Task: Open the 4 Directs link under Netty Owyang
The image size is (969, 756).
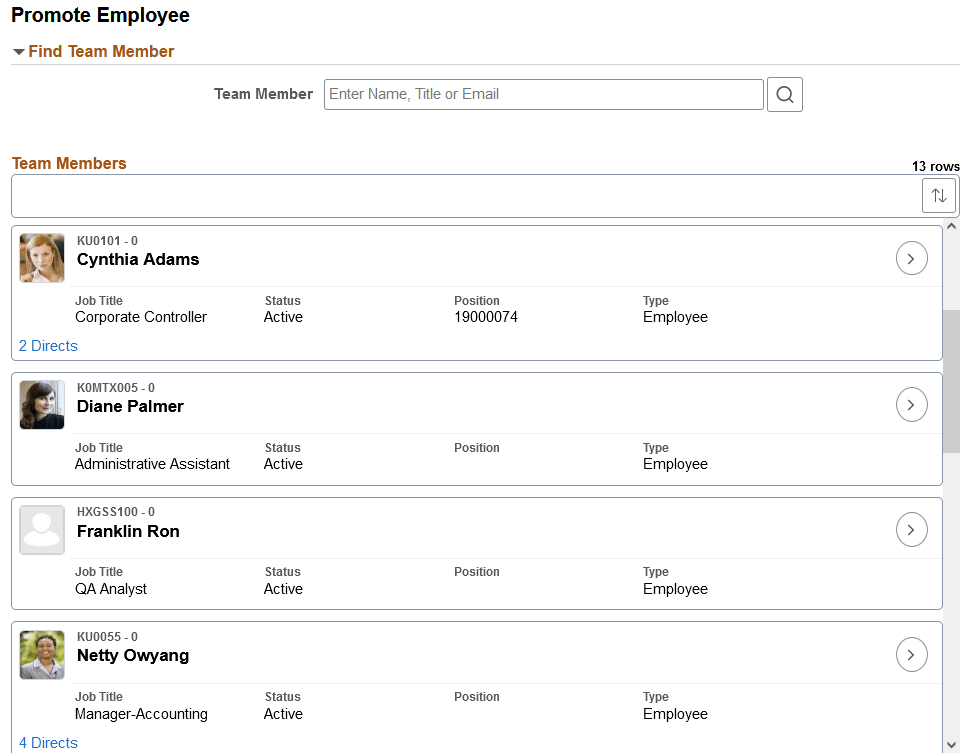Action: [x=47, y=742]
